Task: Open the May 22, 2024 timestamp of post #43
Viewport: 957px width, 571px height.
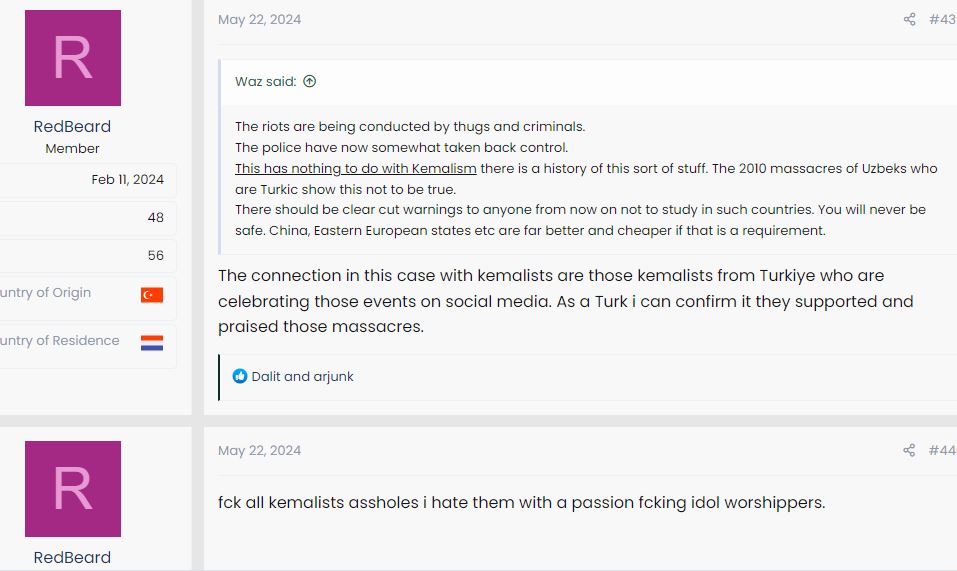Action: pyautogui.click(x=259, y=19)
